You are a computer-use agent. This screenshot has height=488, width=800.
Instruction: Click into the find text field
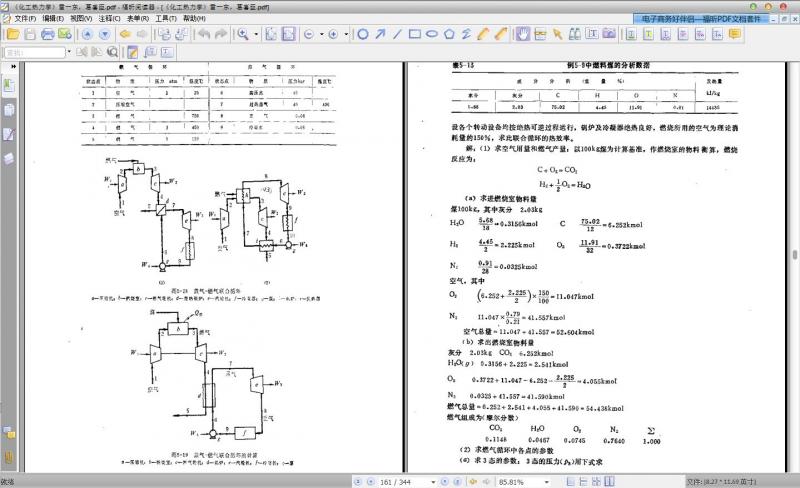click(x=34, y=52)
